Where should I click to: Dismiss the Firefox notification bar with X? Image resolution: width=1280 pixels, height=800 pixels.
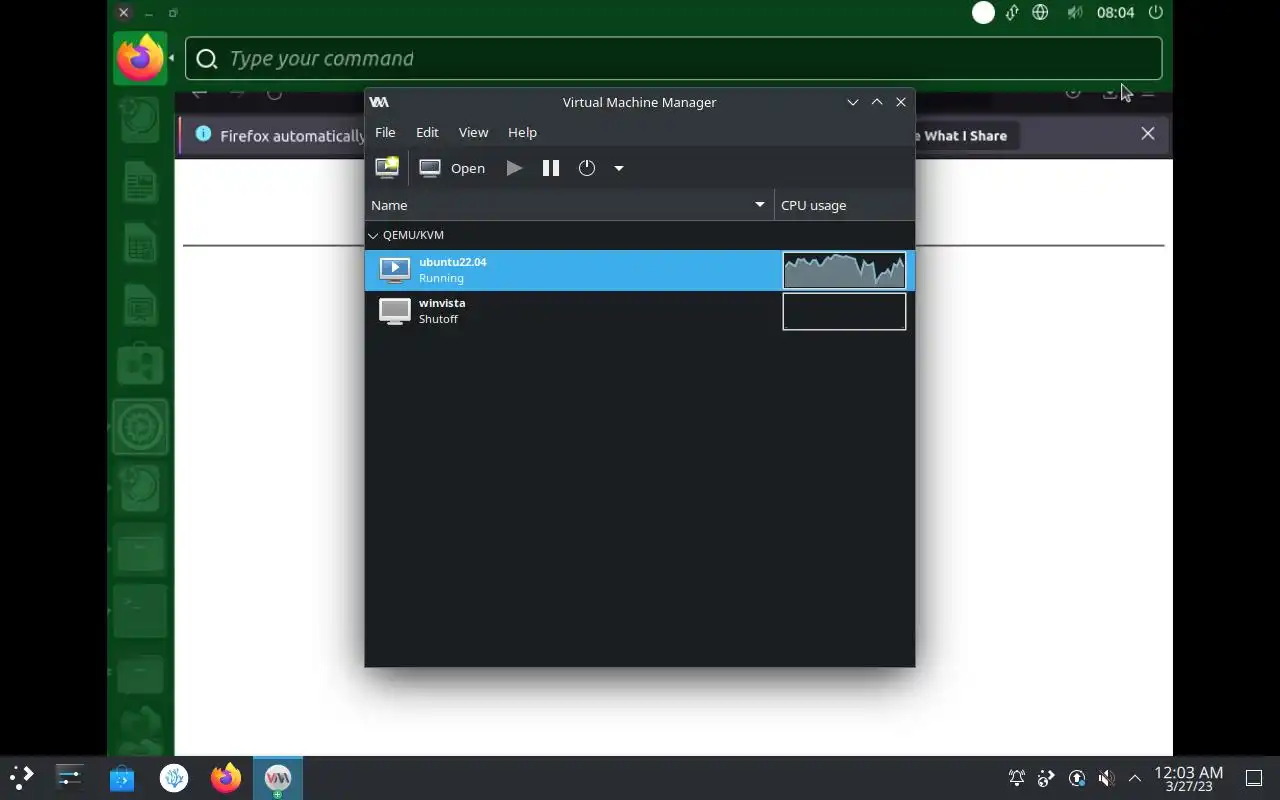1148,134
